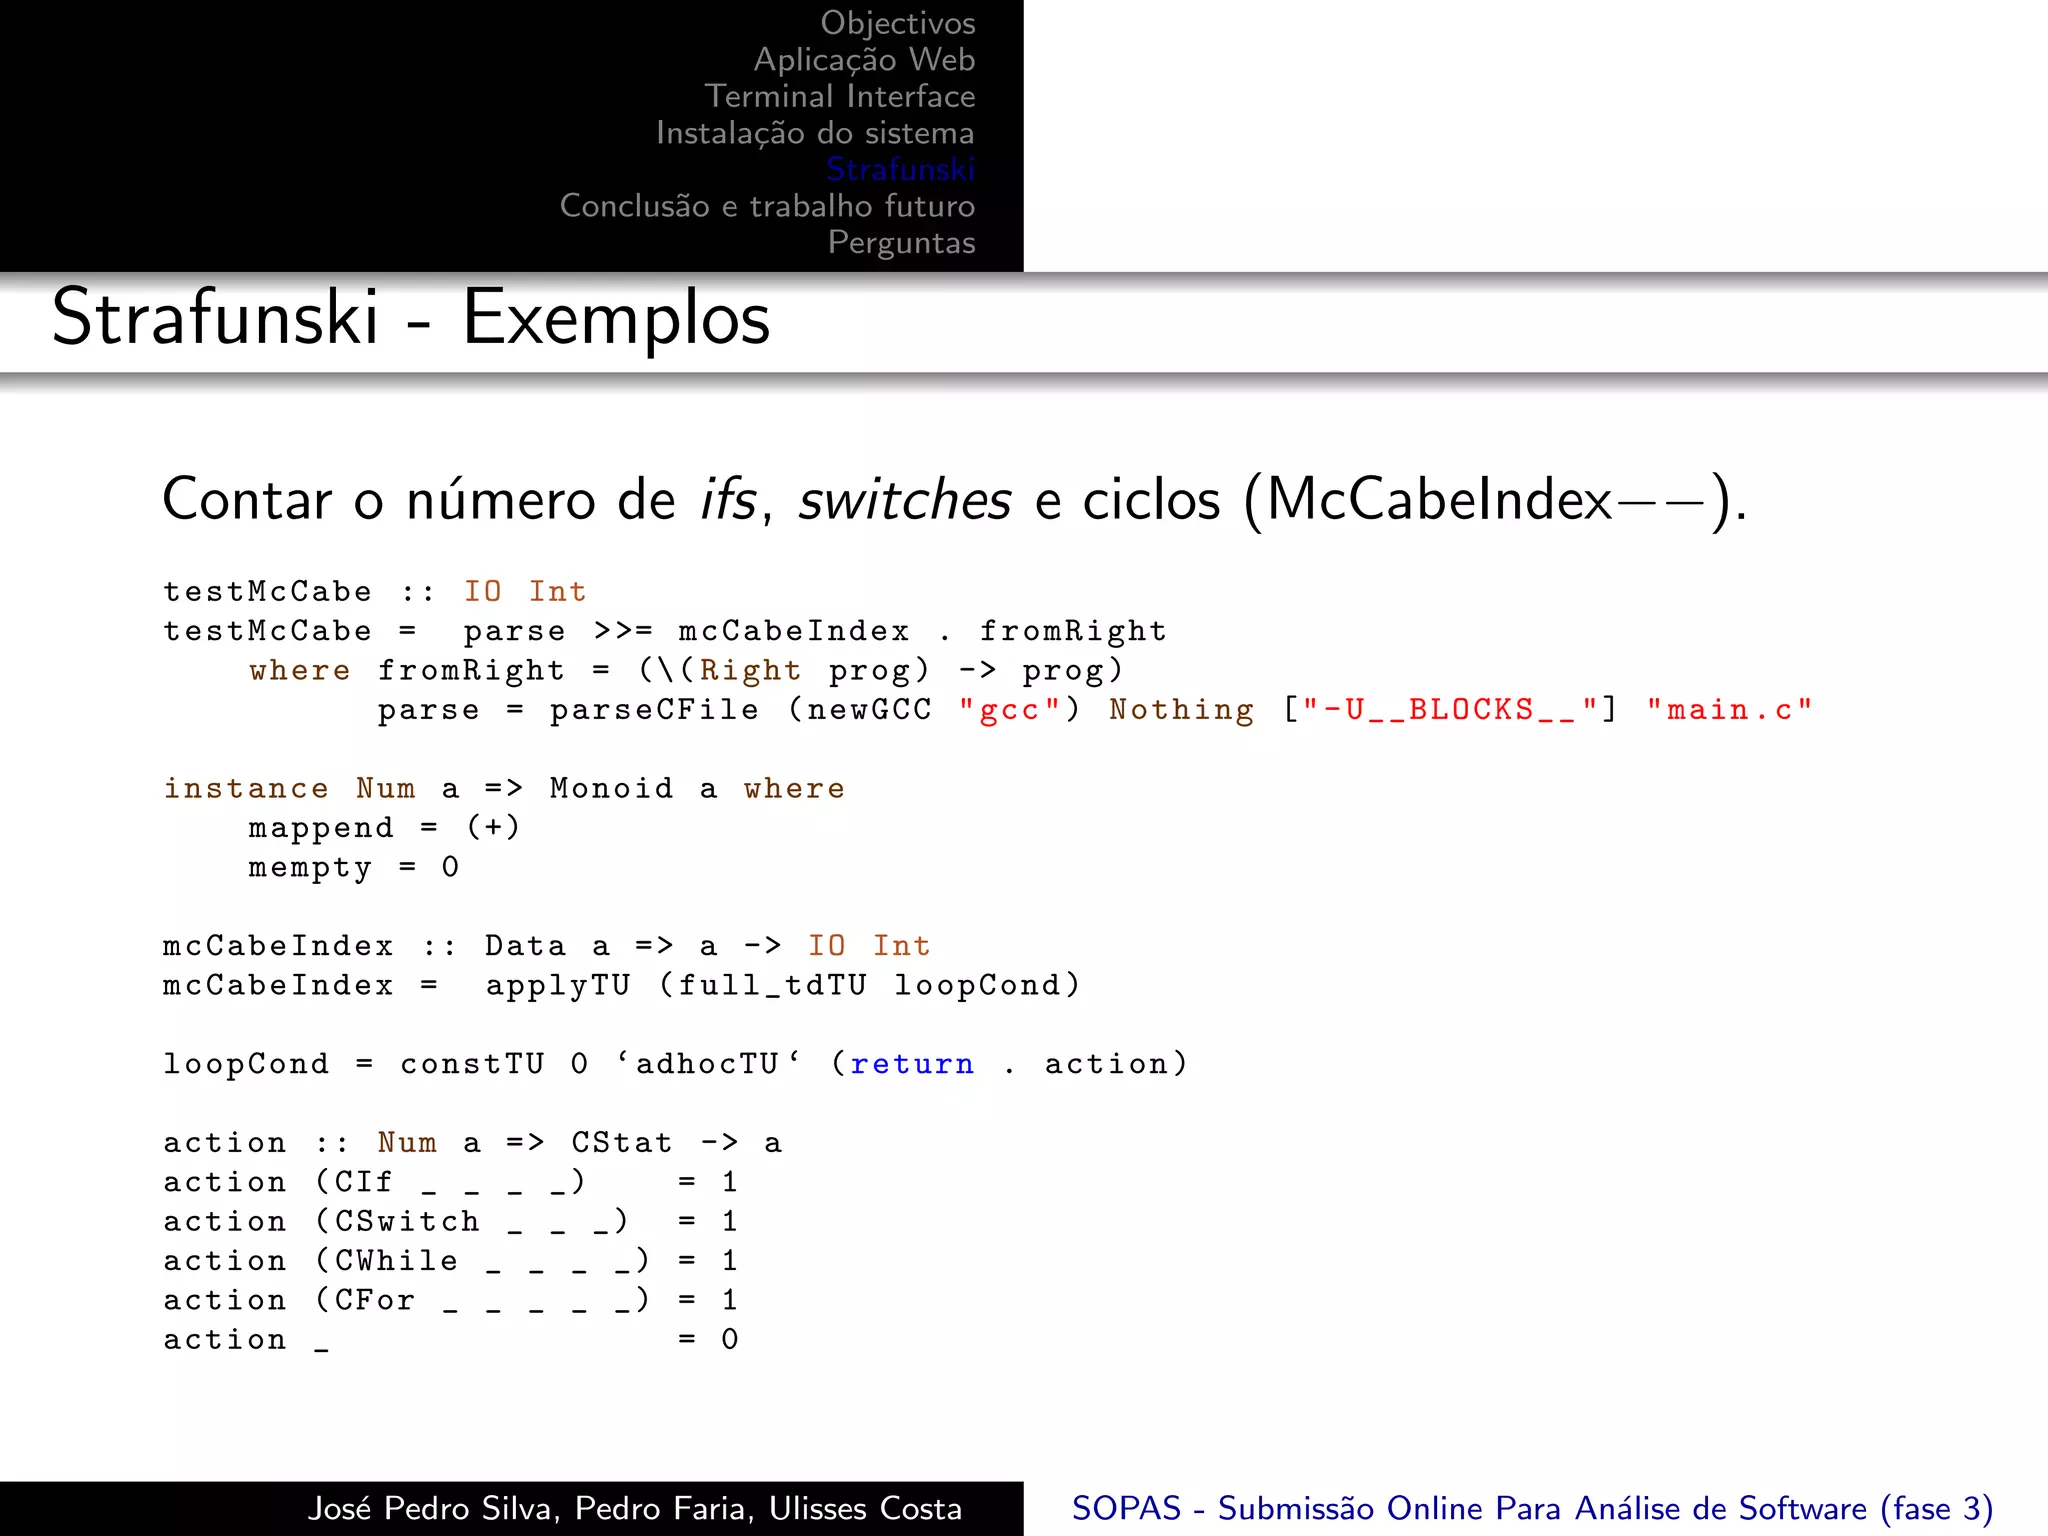Screen dimensions: 2048x1536
Task: Open Instalação do sistema section
Action: pyautogui.click(x=815, y=133)
